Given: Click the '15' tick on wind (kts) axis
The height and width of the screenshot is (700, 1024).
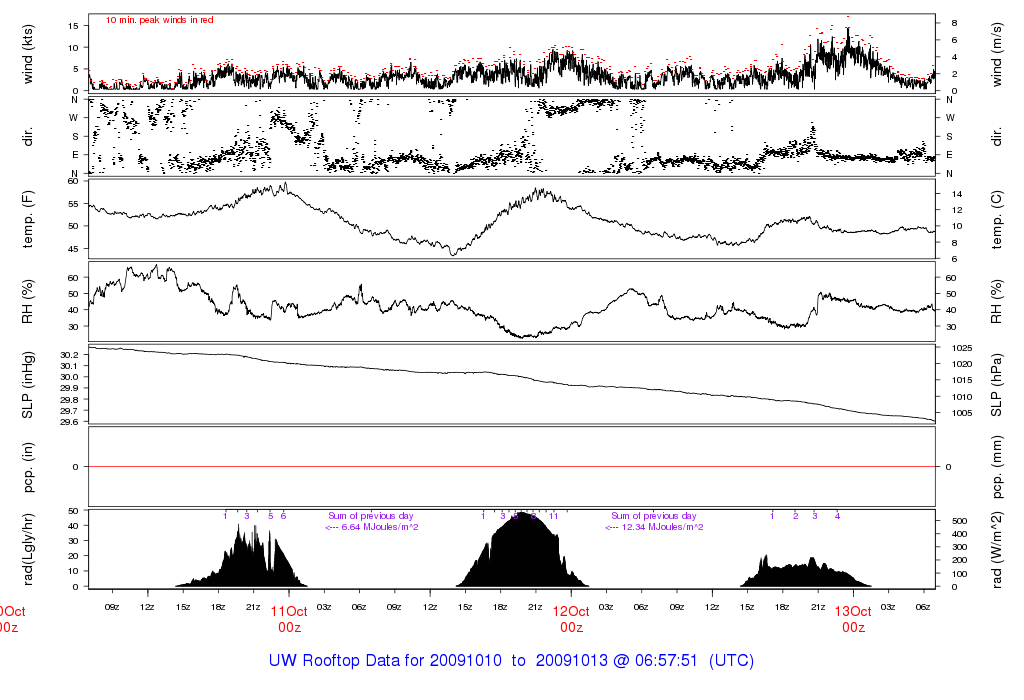Looking at the screenshot, I should (72, 26).
